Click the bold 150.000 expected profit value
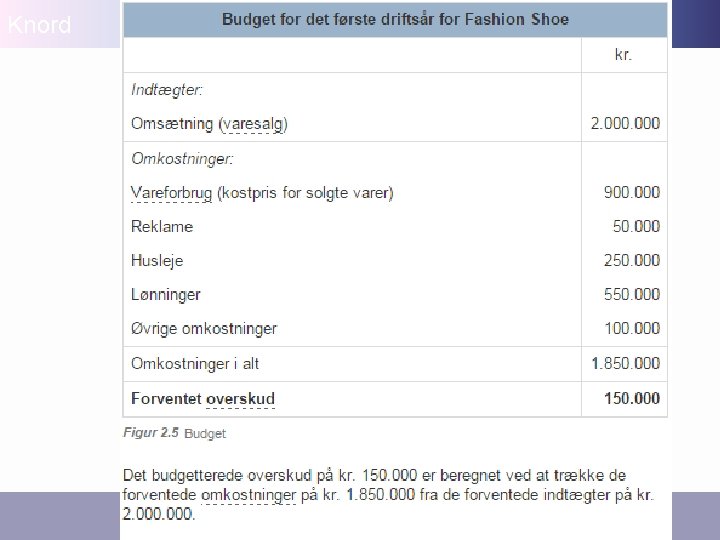Viewport: 720px width, 540px height. 631,398
